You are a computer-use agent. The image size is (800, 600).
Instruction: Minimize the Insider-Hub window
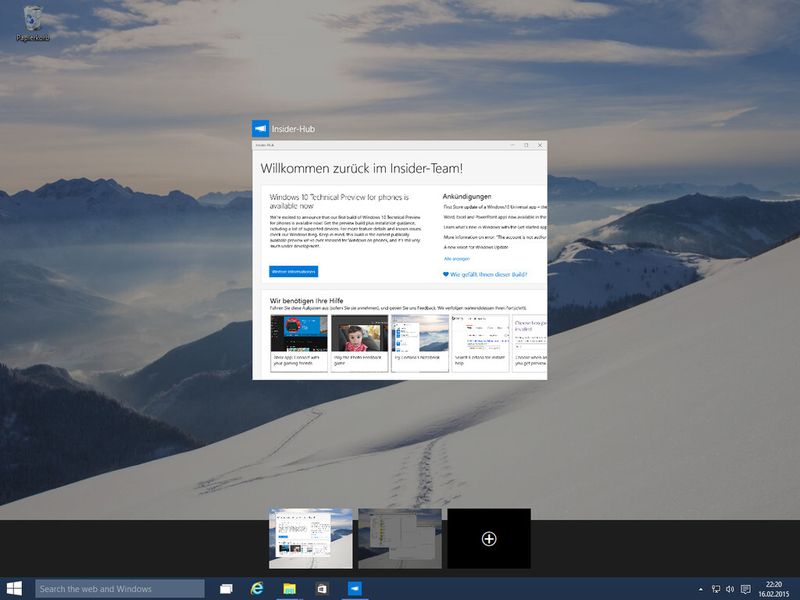point(512,145)
